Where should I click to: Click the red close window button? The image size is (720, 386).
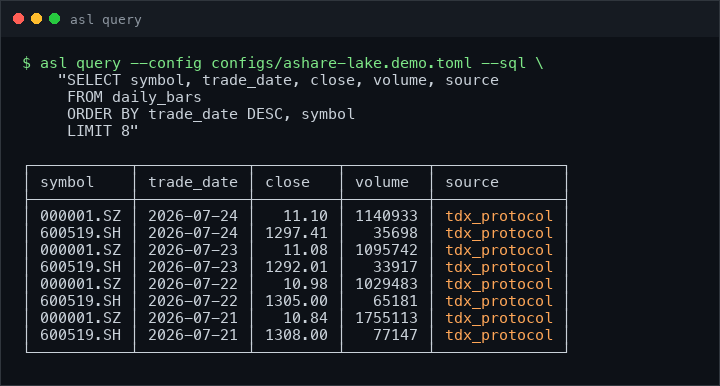[18, 19]
